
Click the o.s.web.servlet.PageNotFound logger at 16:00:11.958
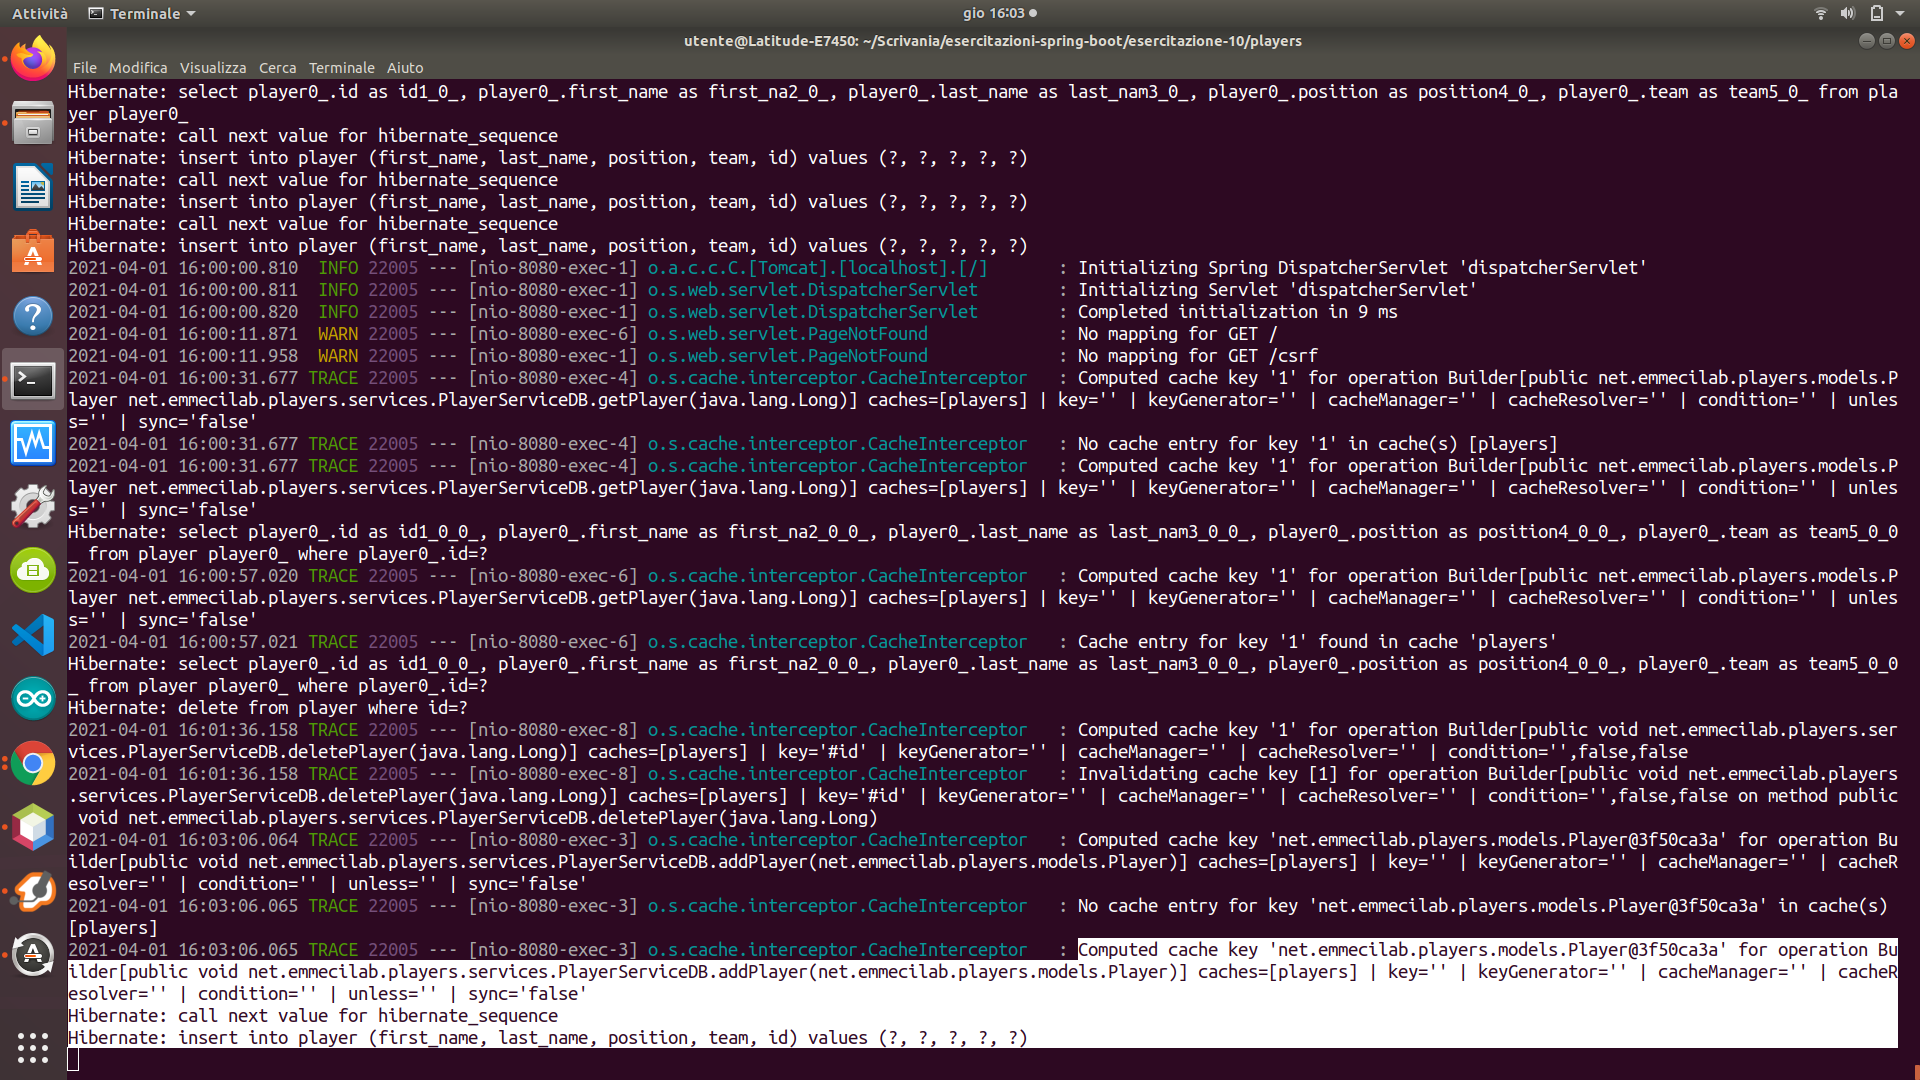787,356
